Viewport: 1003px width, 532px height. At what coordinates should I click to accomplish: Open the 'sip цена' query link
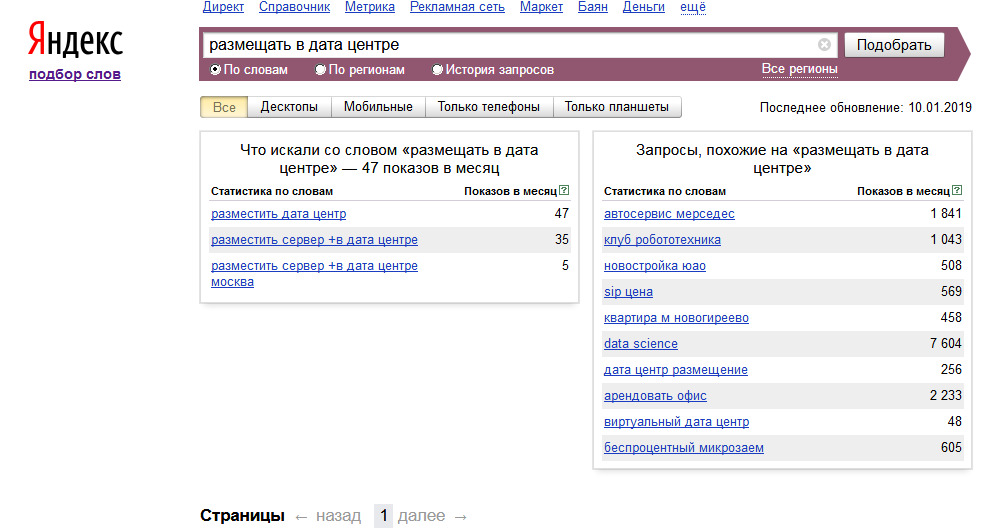click(x=628, y=292)
